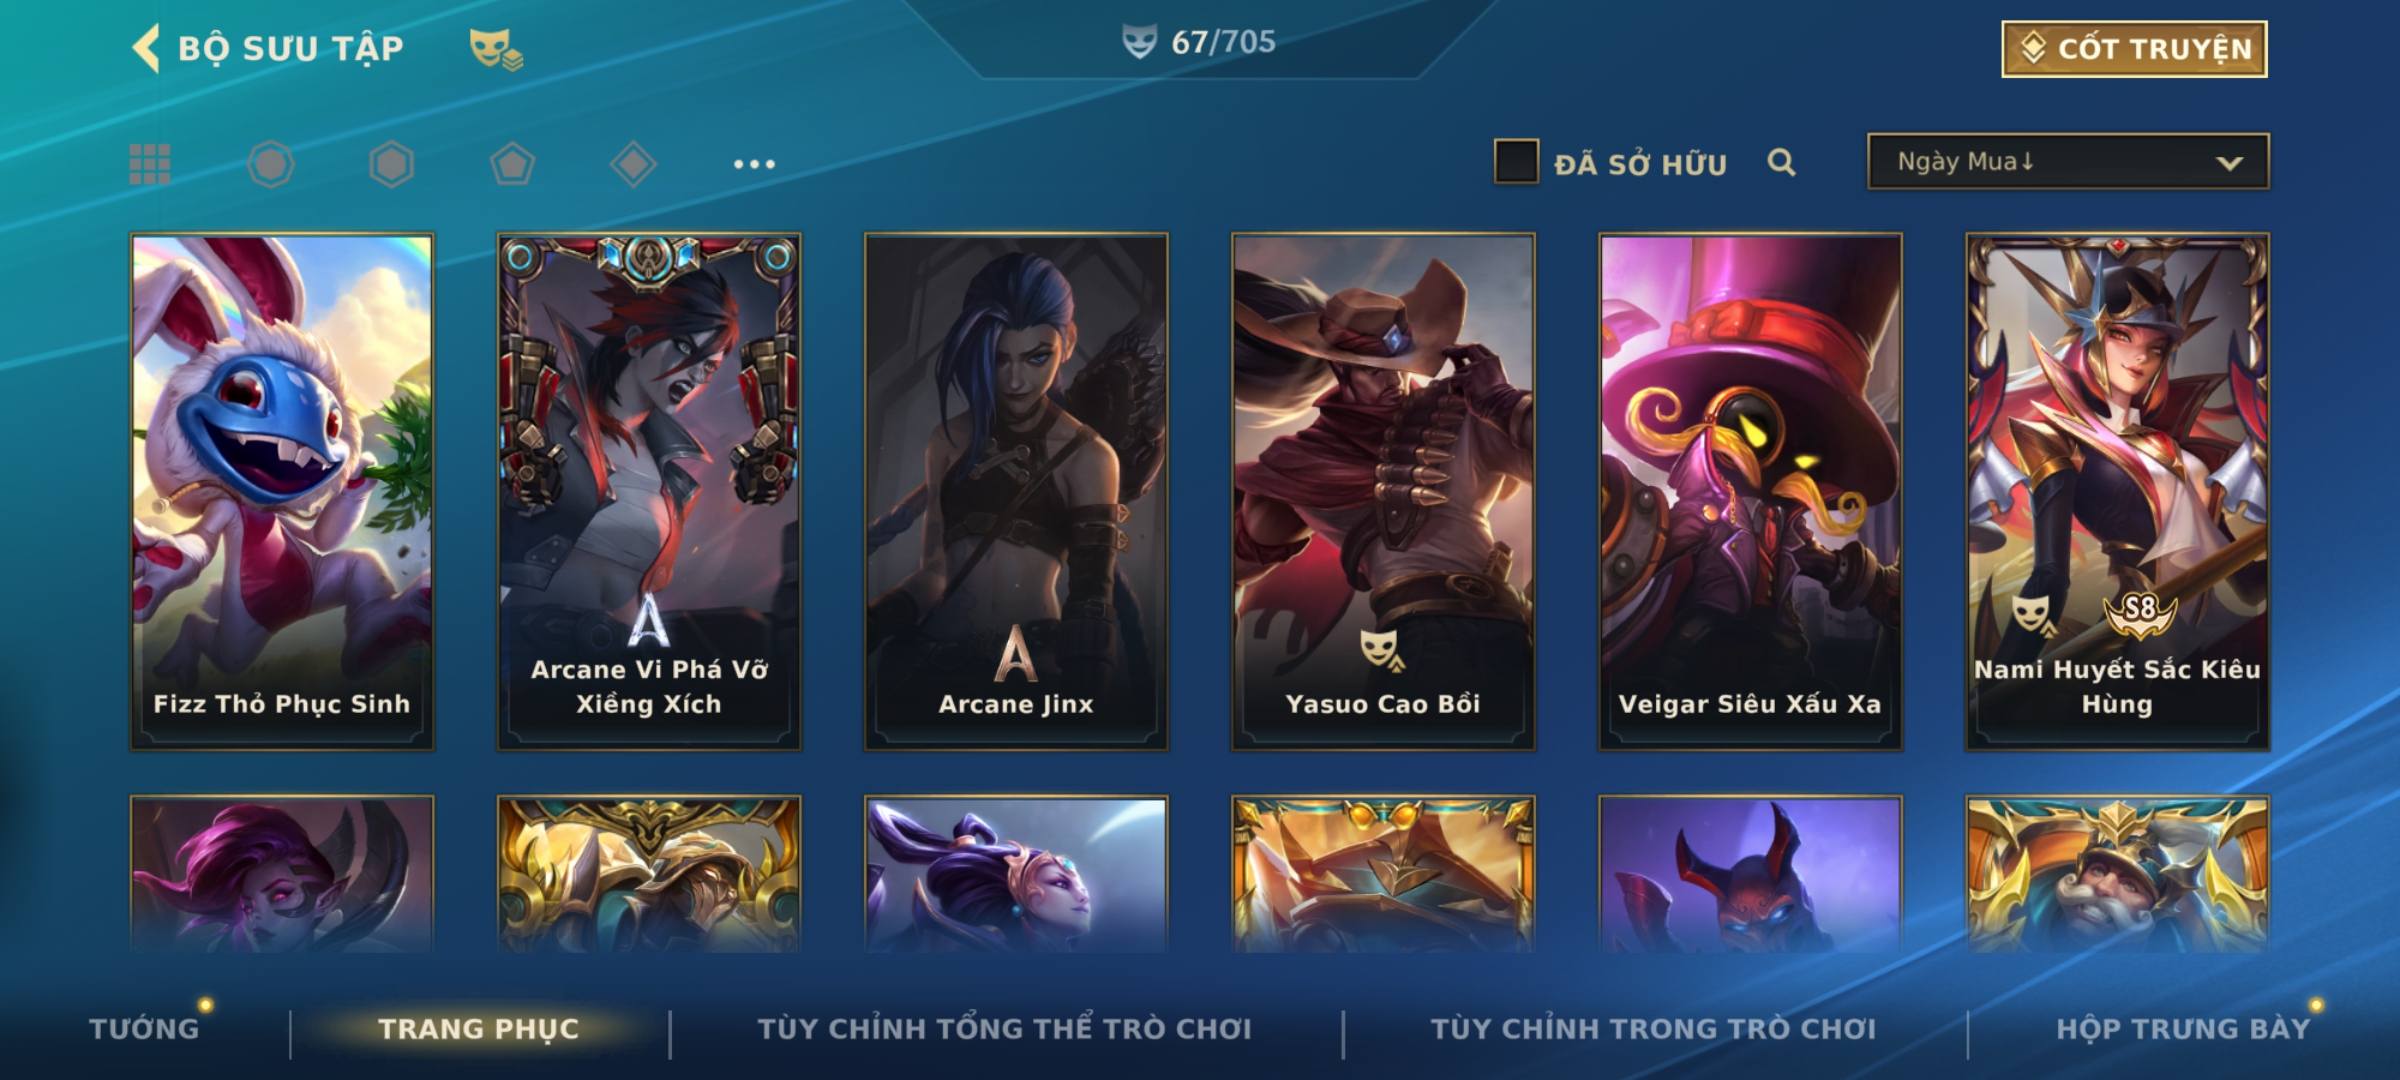This screenshot has width=2400, height=1080.
Task: Open the Hộp Trưng Bày tab
Action: (x=2183, y=1028)
